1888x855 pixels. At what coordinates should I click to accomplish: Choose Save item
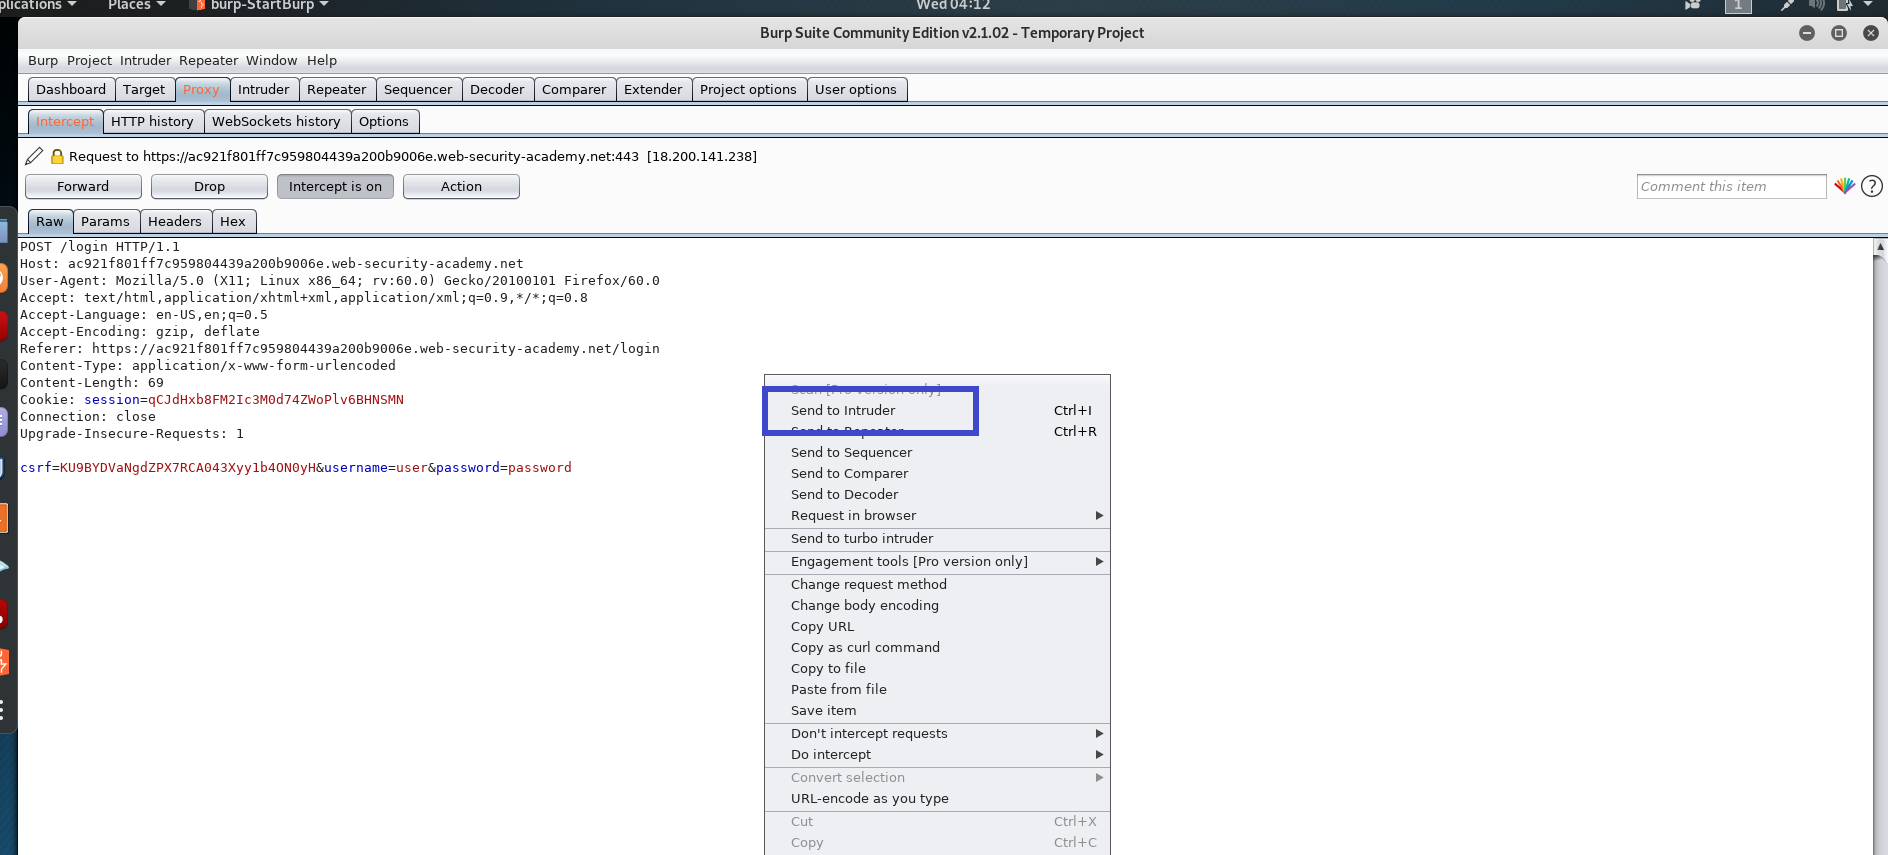pos(937,711)
